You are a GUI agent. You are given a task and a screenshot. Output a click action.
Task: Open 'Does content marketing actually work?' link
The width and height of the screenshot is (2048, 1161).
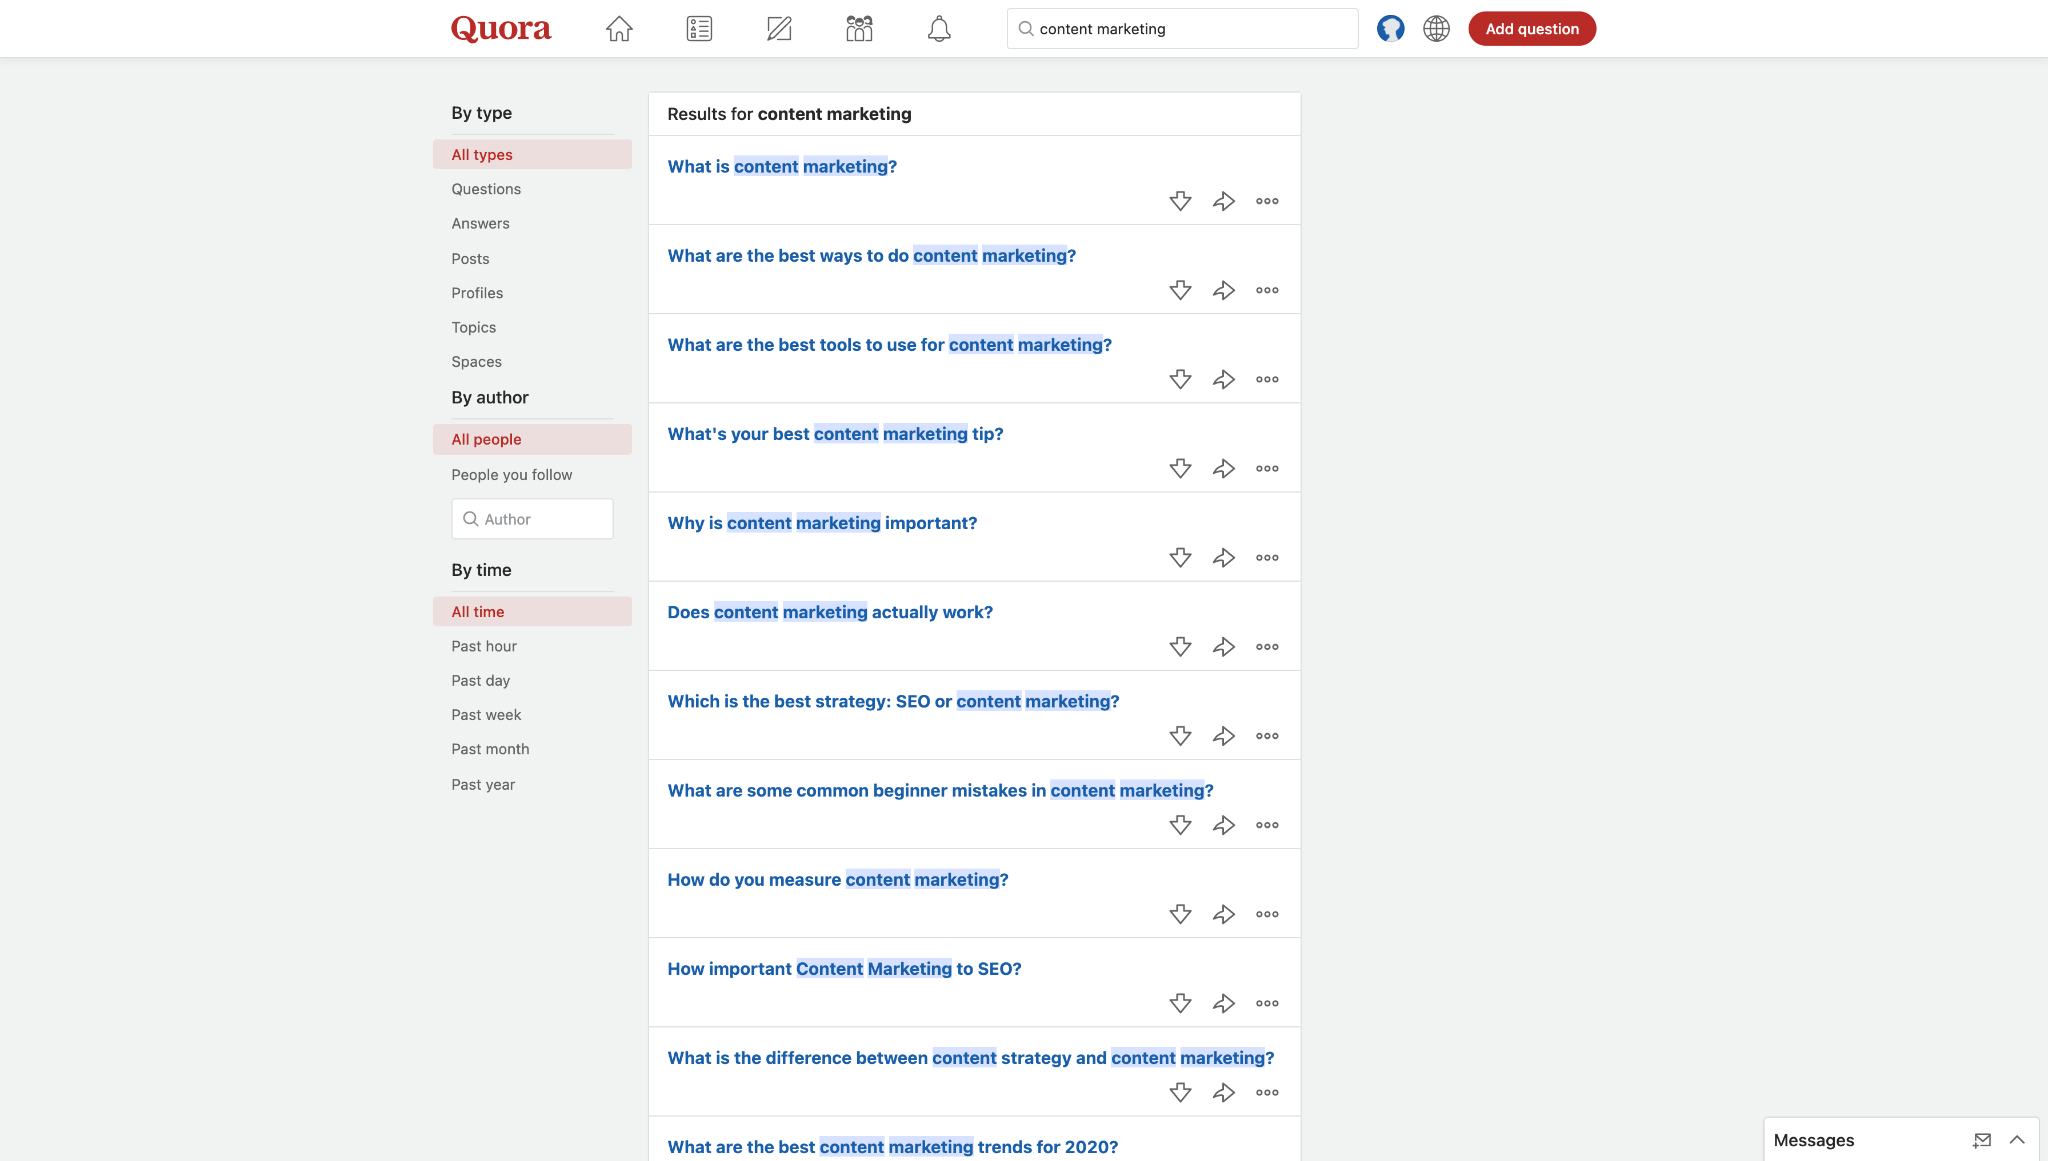coord(830,612)
